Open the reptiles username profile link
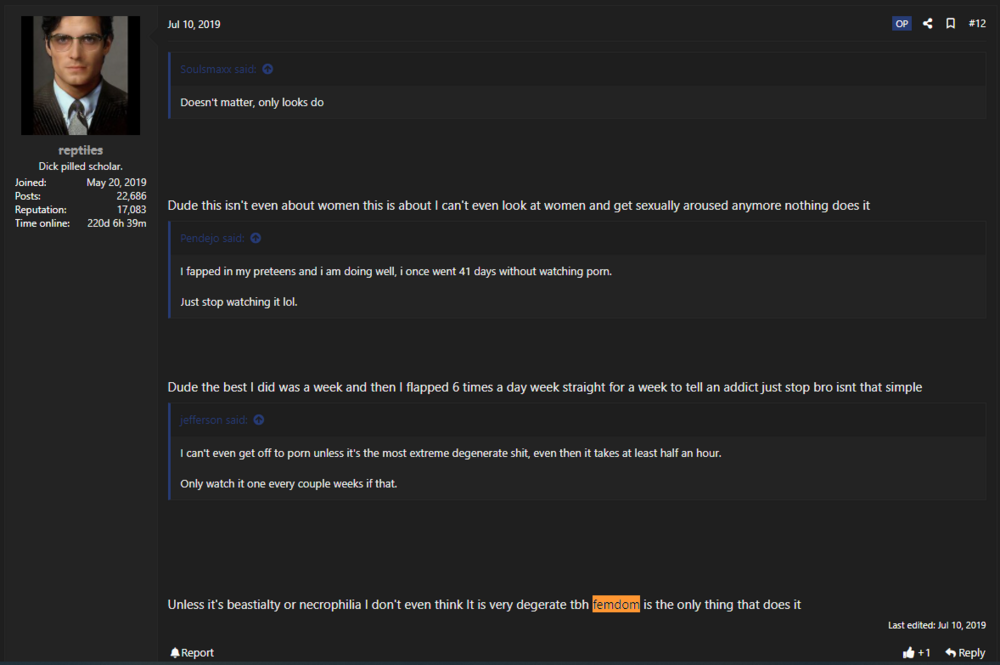 point(80,150)
